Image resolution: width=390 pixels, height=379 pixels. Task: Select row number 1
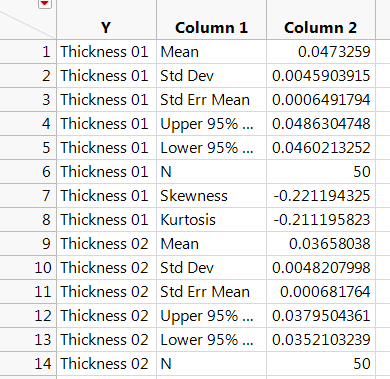[x=28, y=52]
